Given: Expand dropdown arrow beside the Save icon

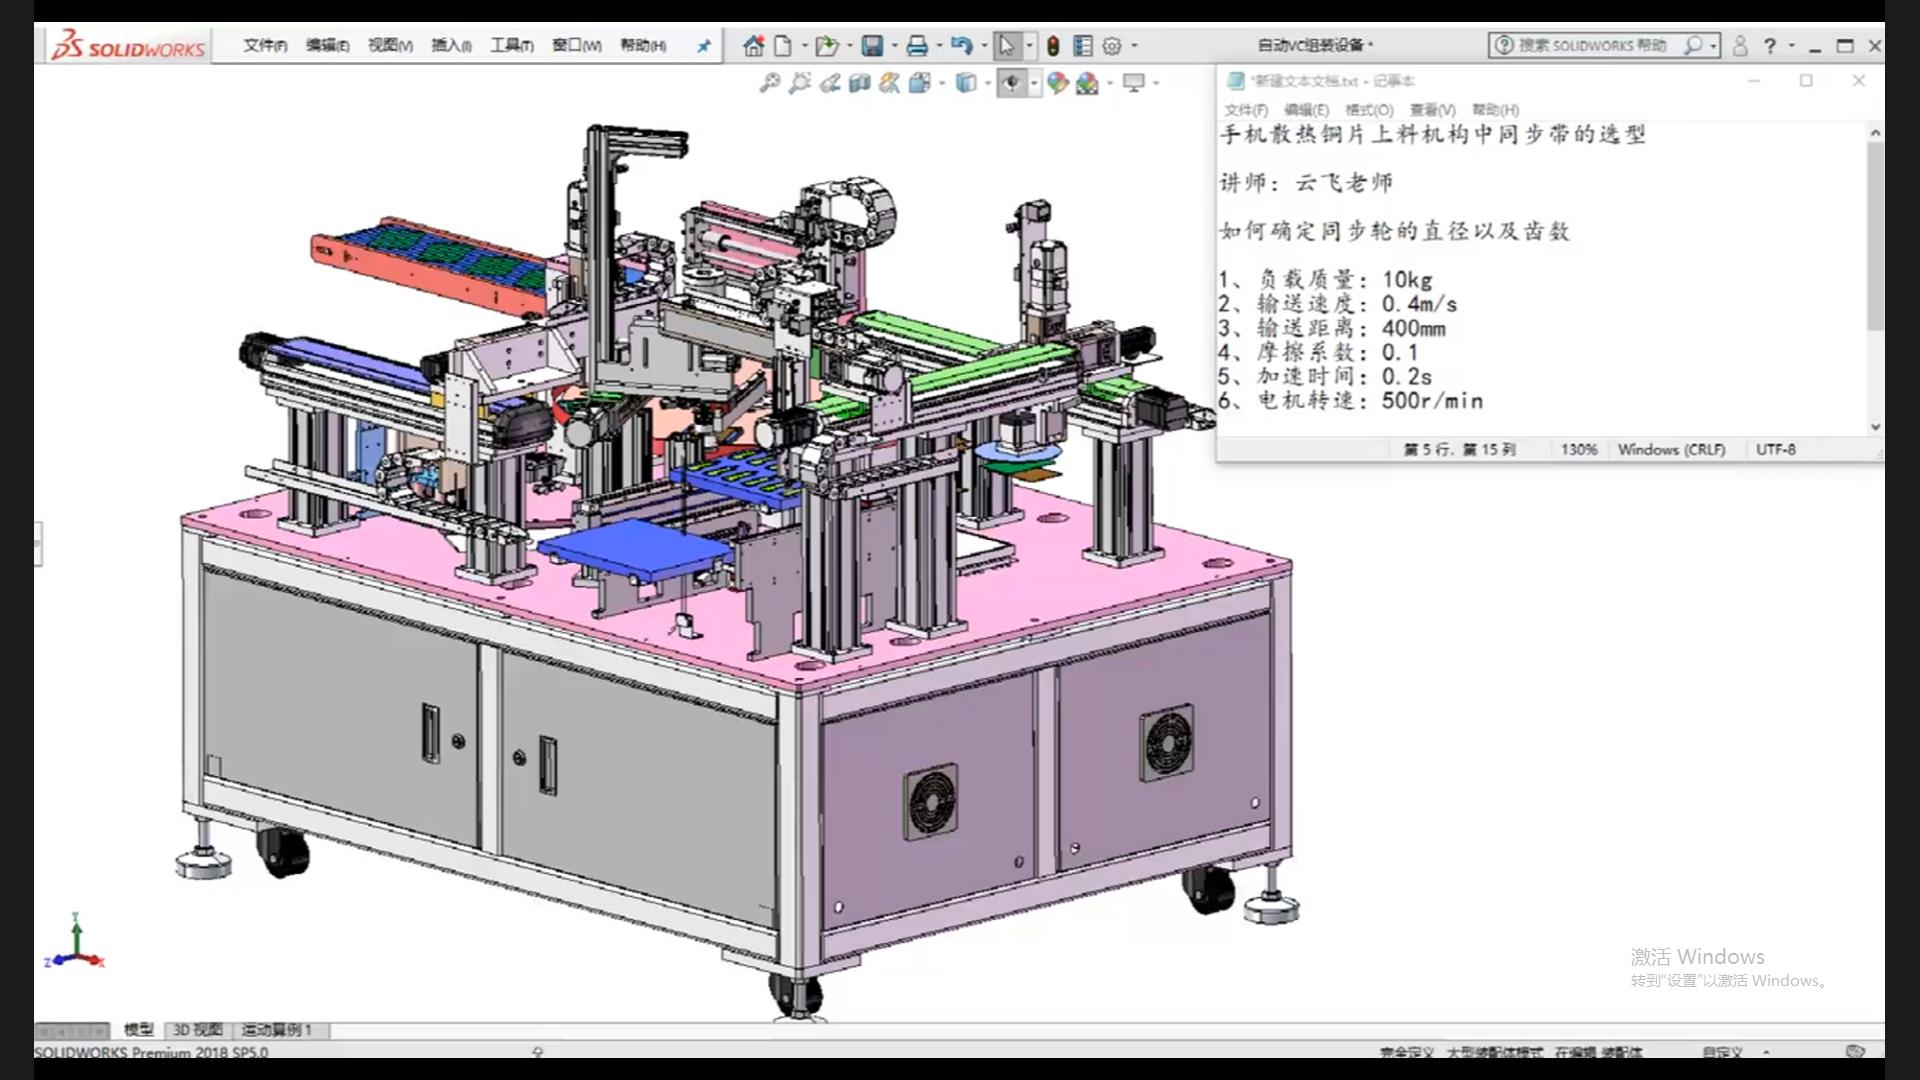Looking at the screenshot, I should tap(894, 45).
